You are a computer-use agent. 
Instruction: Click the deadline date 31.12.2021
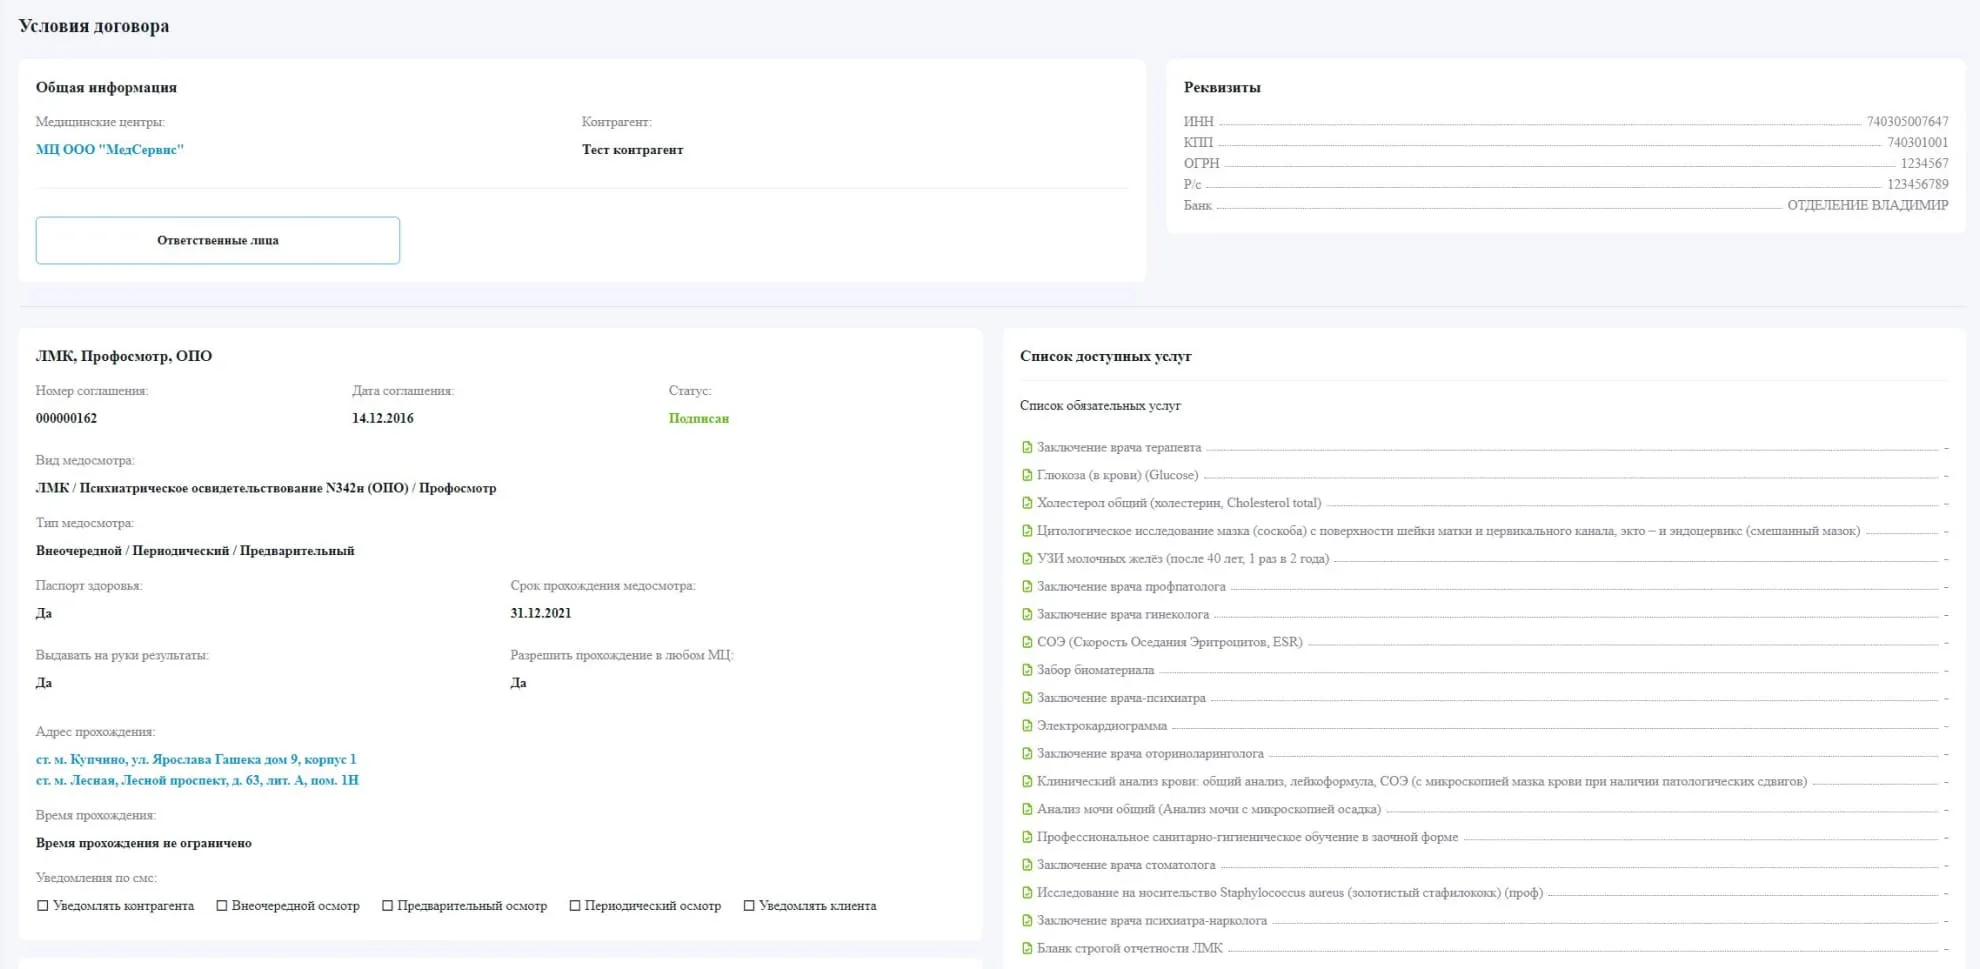click(541, 614)
